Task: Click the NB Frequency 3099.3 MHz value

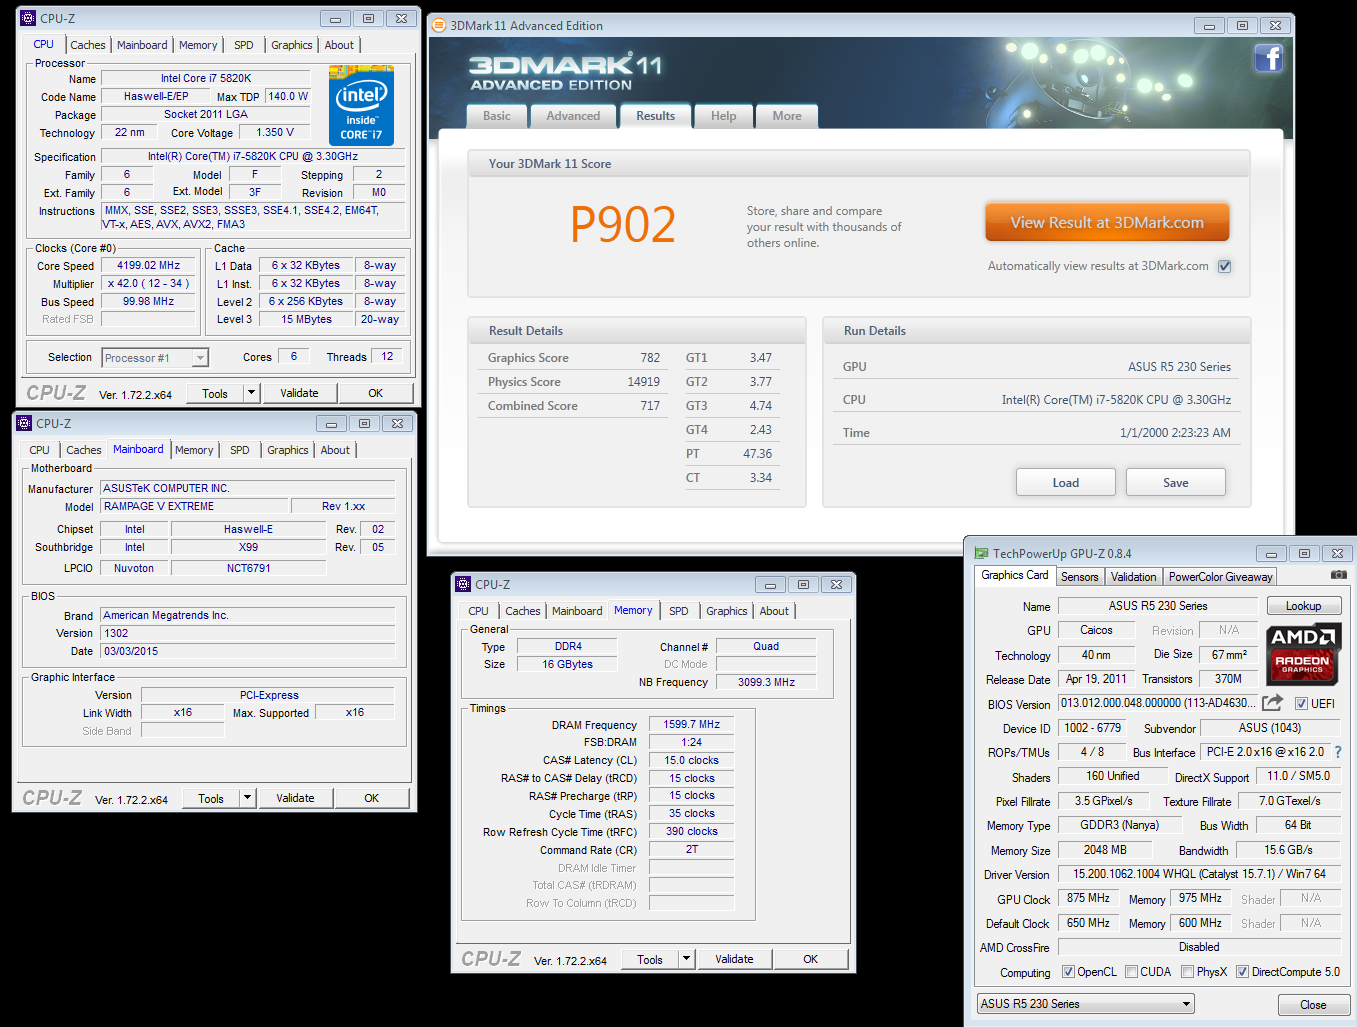Action: (767, 682)
